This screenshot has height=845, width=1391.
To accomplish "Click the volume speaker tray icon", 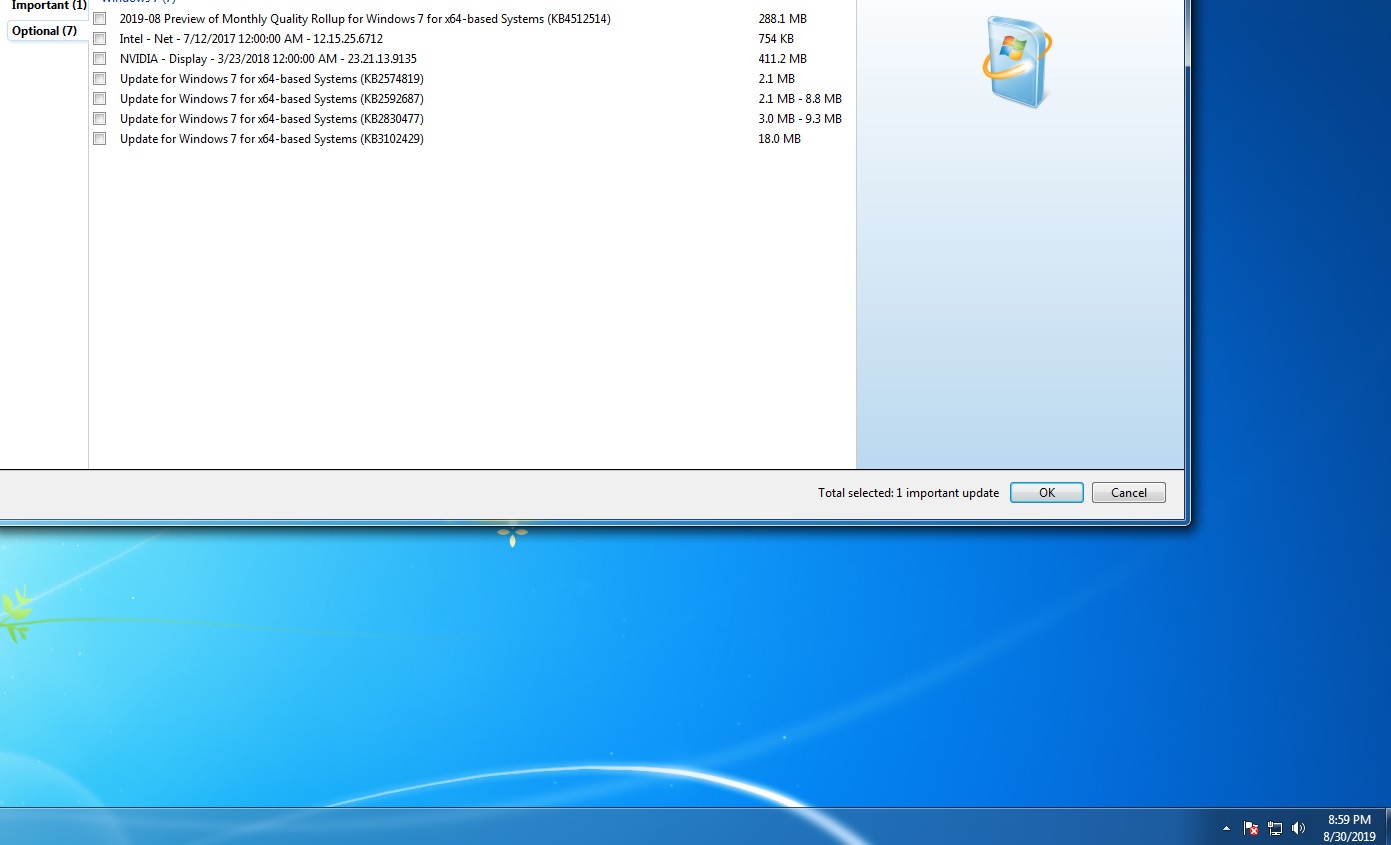I will coord(1298,828).
